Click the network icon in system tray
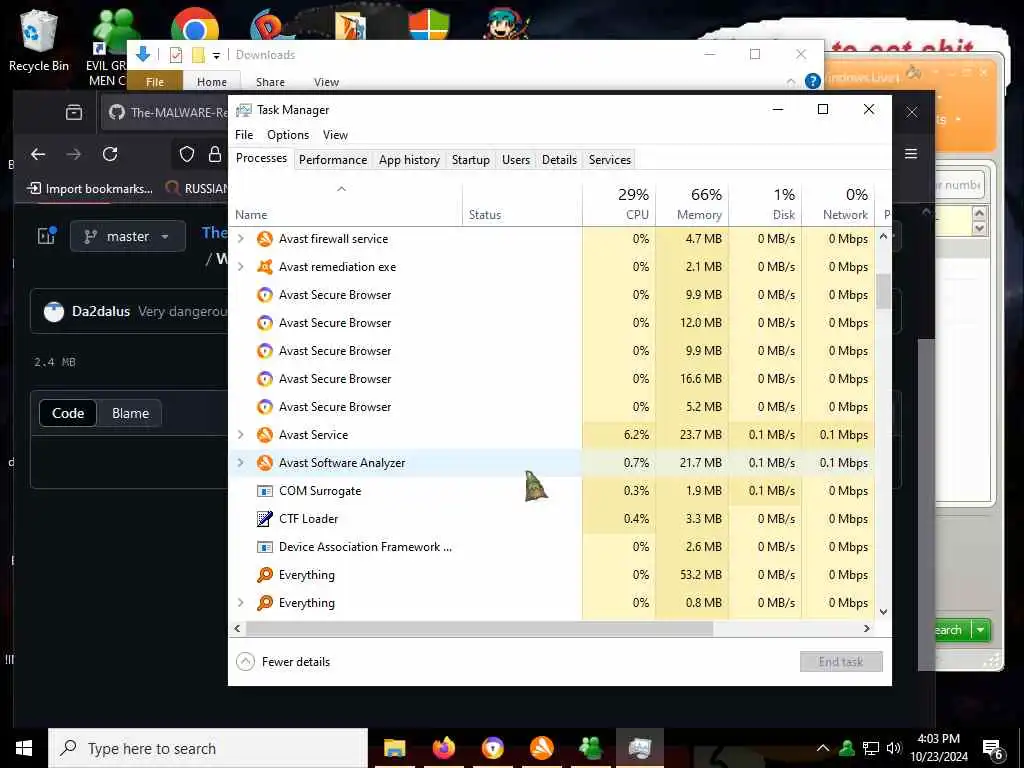Image resolution: width=1024 pixels, height=768 pixels. pos(871,748)
